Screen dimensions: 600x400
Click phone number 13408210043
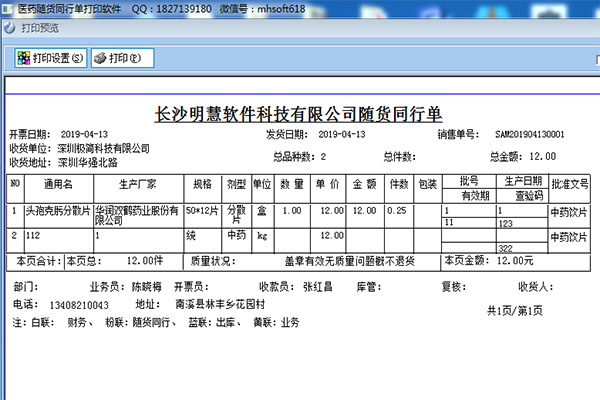79,305
